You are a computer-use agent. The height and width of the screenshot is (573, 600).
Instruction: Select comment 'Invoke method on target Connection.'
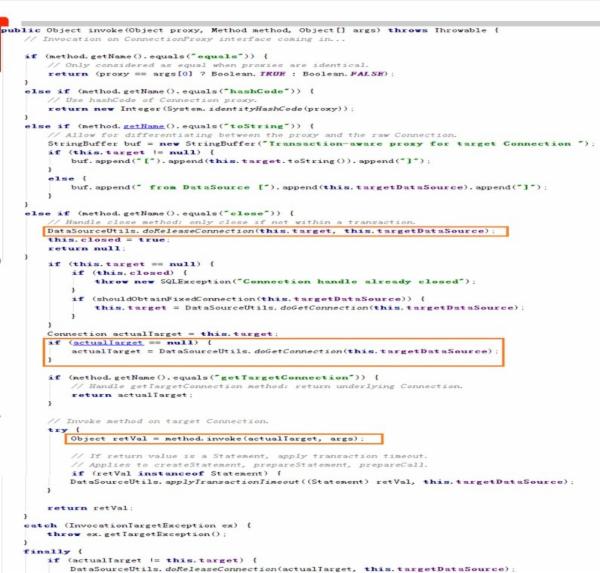[x=158, y=421]
